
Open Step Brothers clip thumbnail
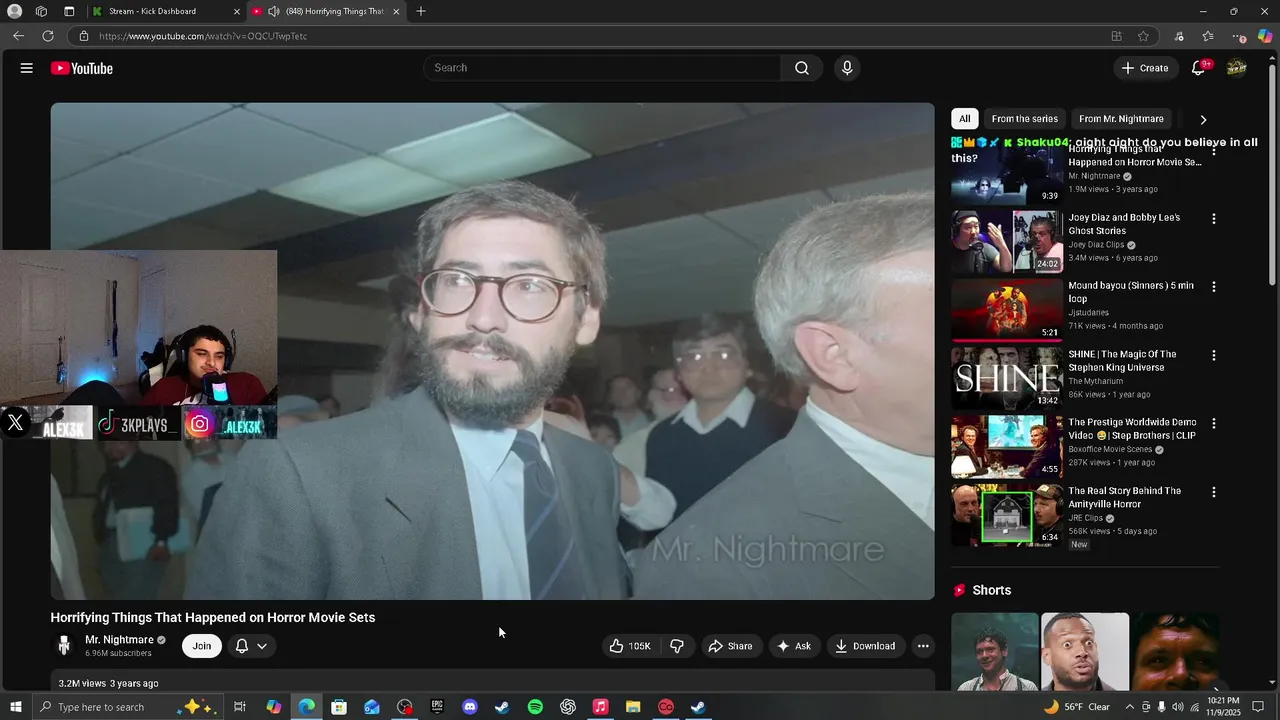(1006, 447)
